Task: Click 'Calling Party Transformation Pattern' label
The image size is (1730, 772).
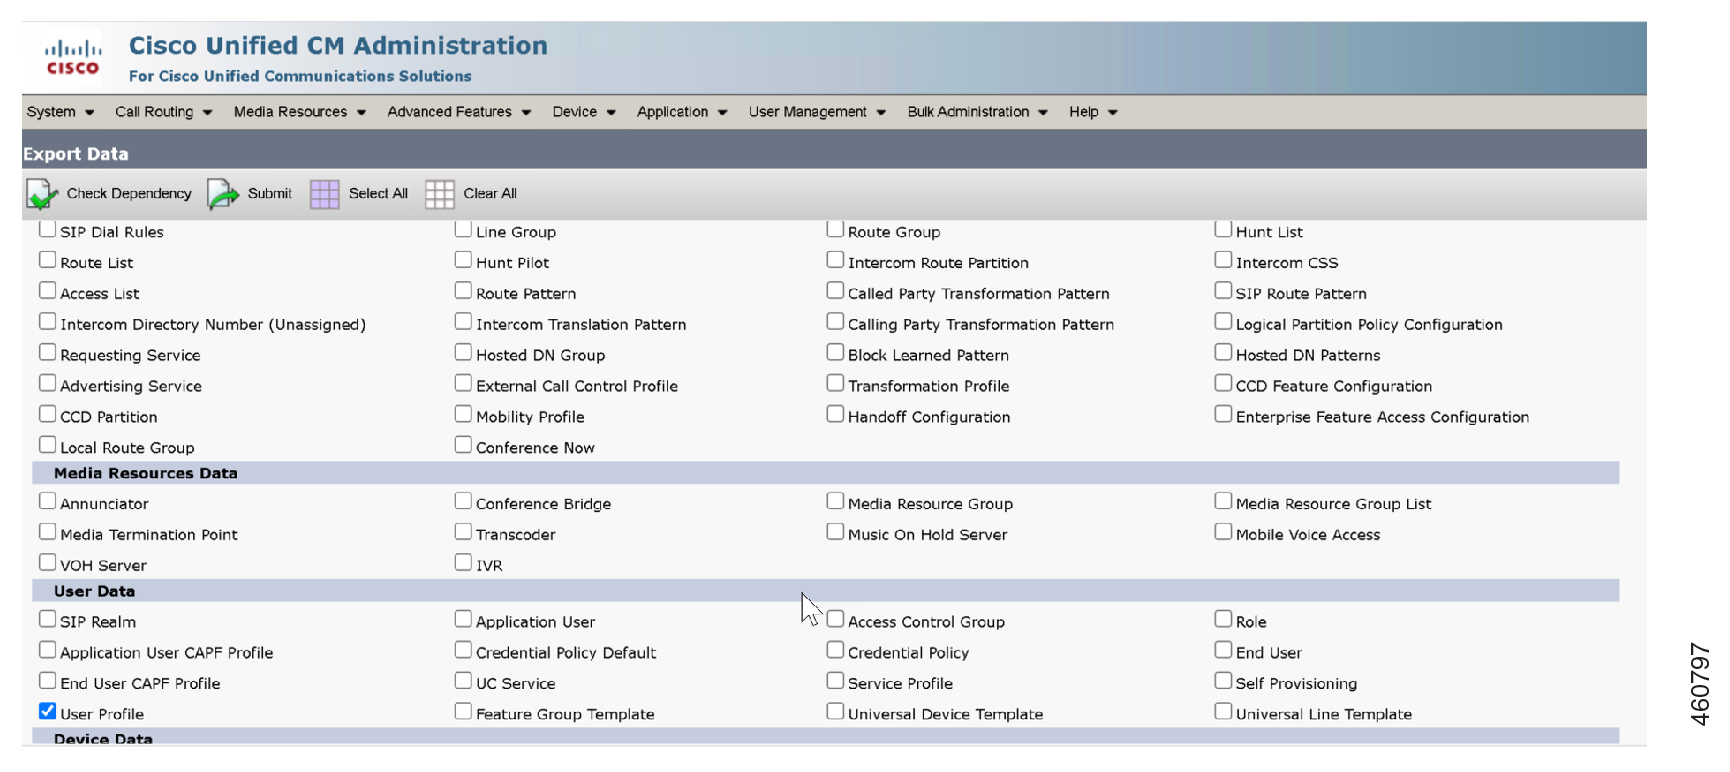Action: coord(981,325)
